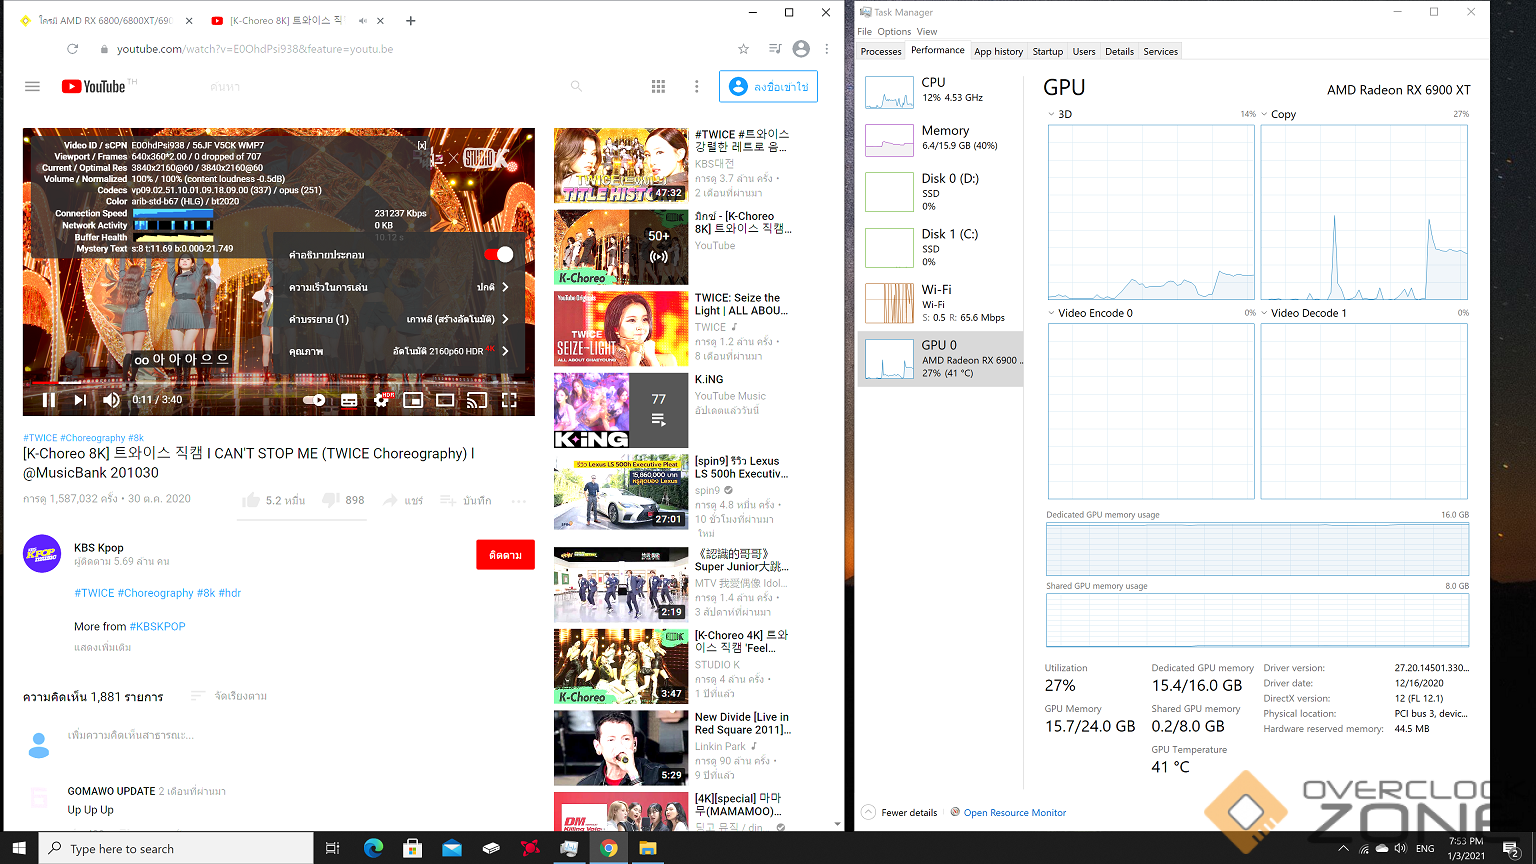Toggle the annotations switch in settings menu
The image size is (1536, 864).
498,255
